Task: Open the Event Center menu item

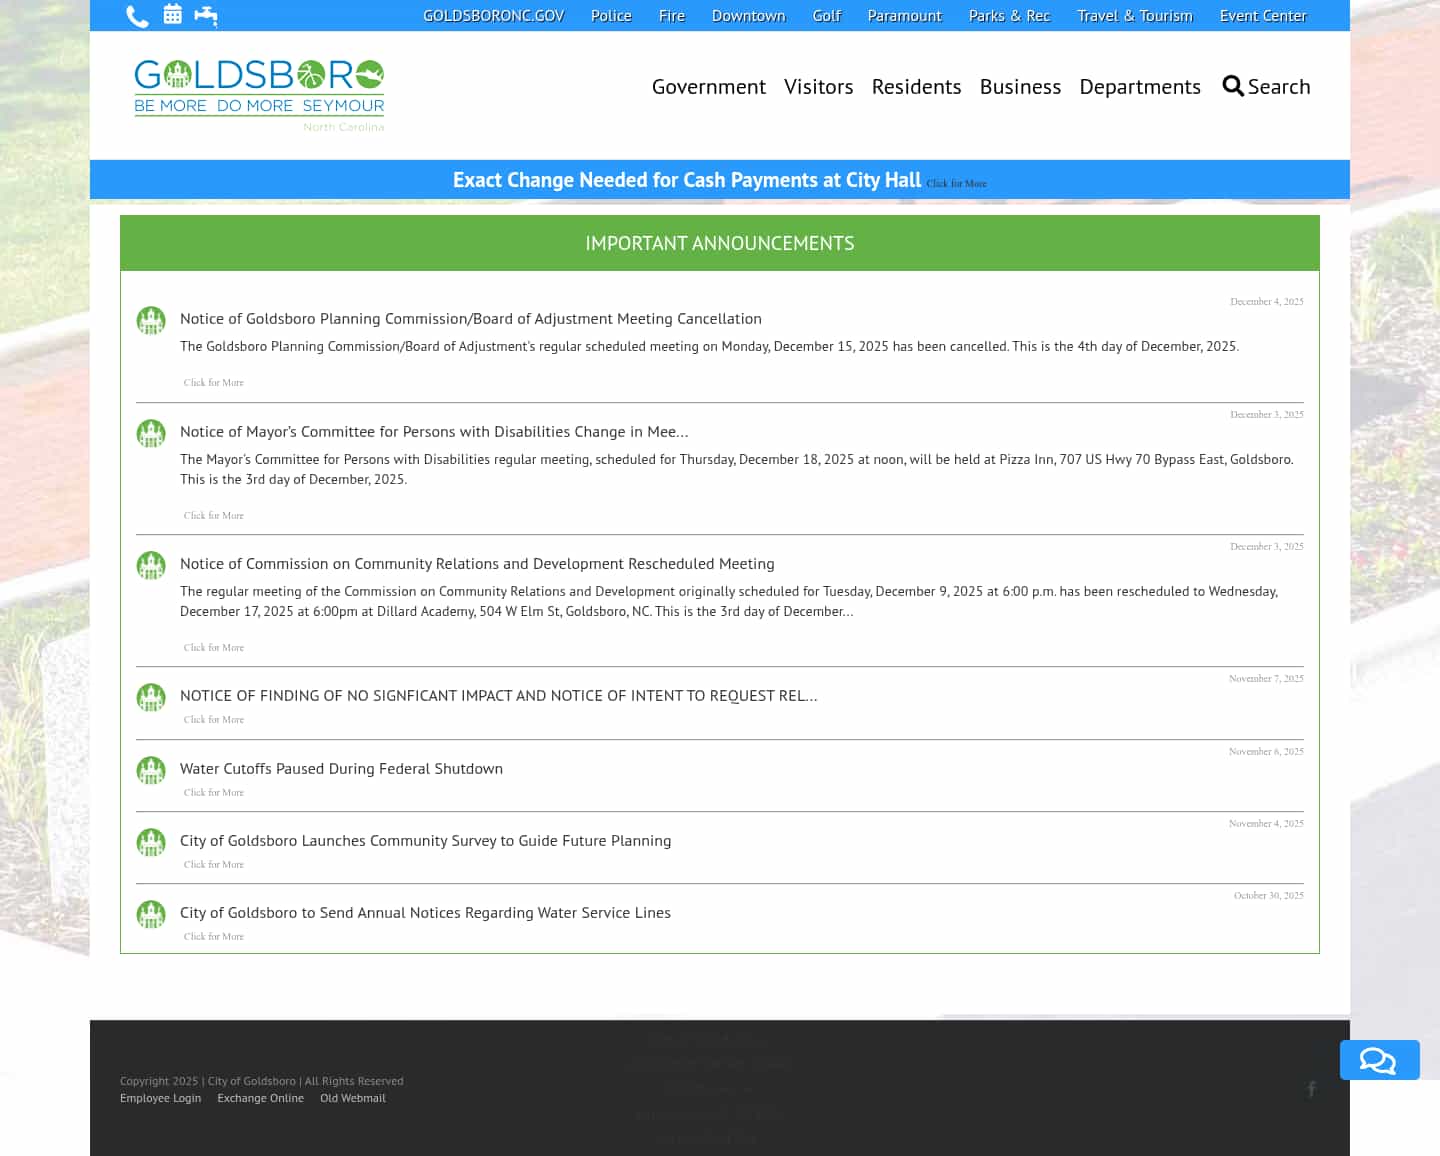Action: [x=1263, y=15]
